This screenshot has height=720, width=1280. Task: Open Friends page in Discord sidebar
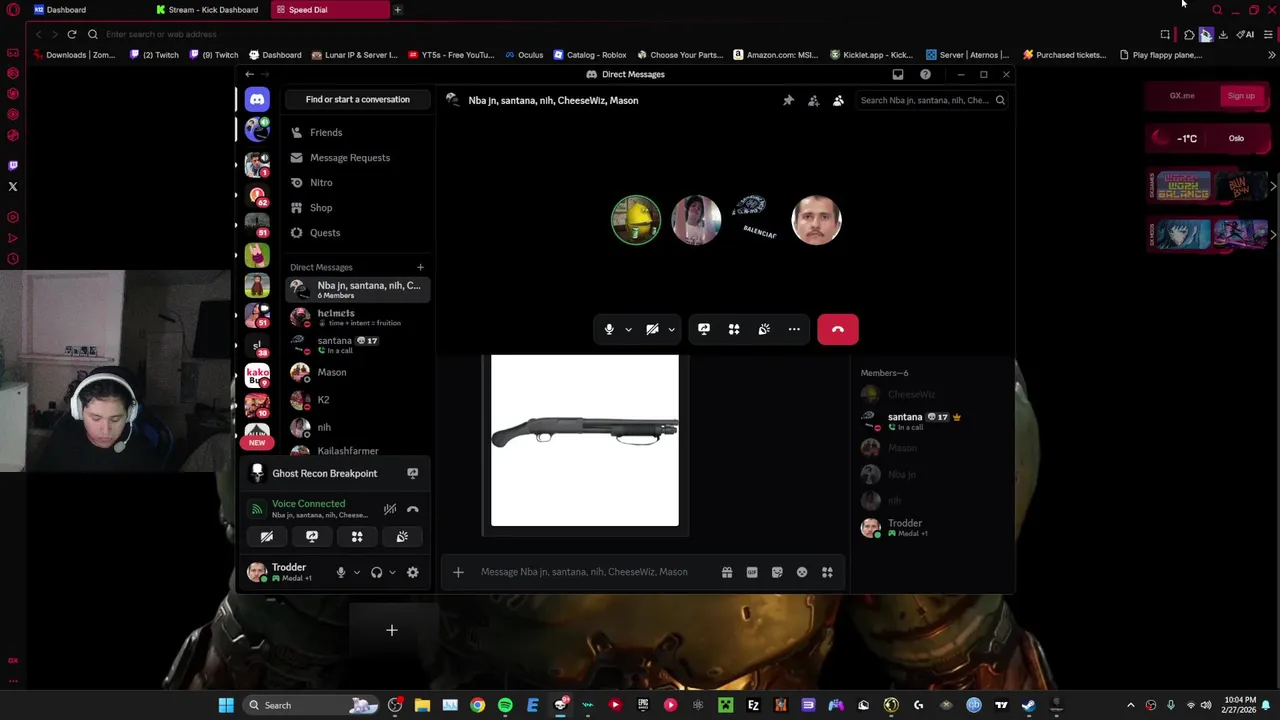357,132
